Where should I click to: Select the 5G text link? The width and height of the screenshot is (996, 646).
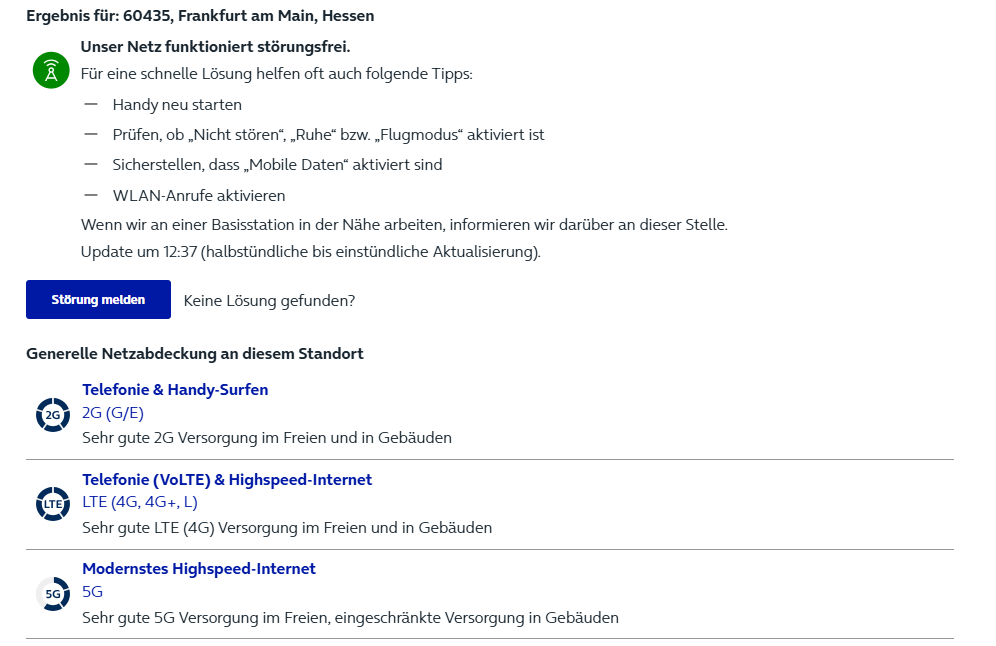tap(92, 591)
